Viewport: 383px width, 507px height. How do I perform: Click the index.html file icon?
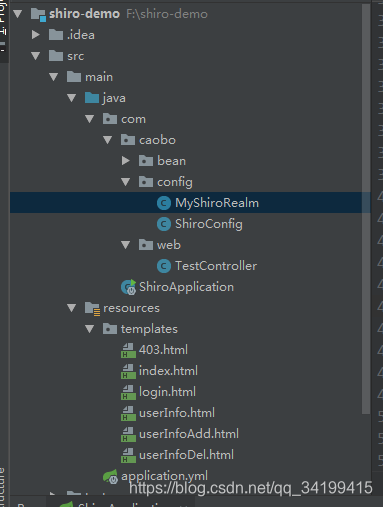pos(128,371)
